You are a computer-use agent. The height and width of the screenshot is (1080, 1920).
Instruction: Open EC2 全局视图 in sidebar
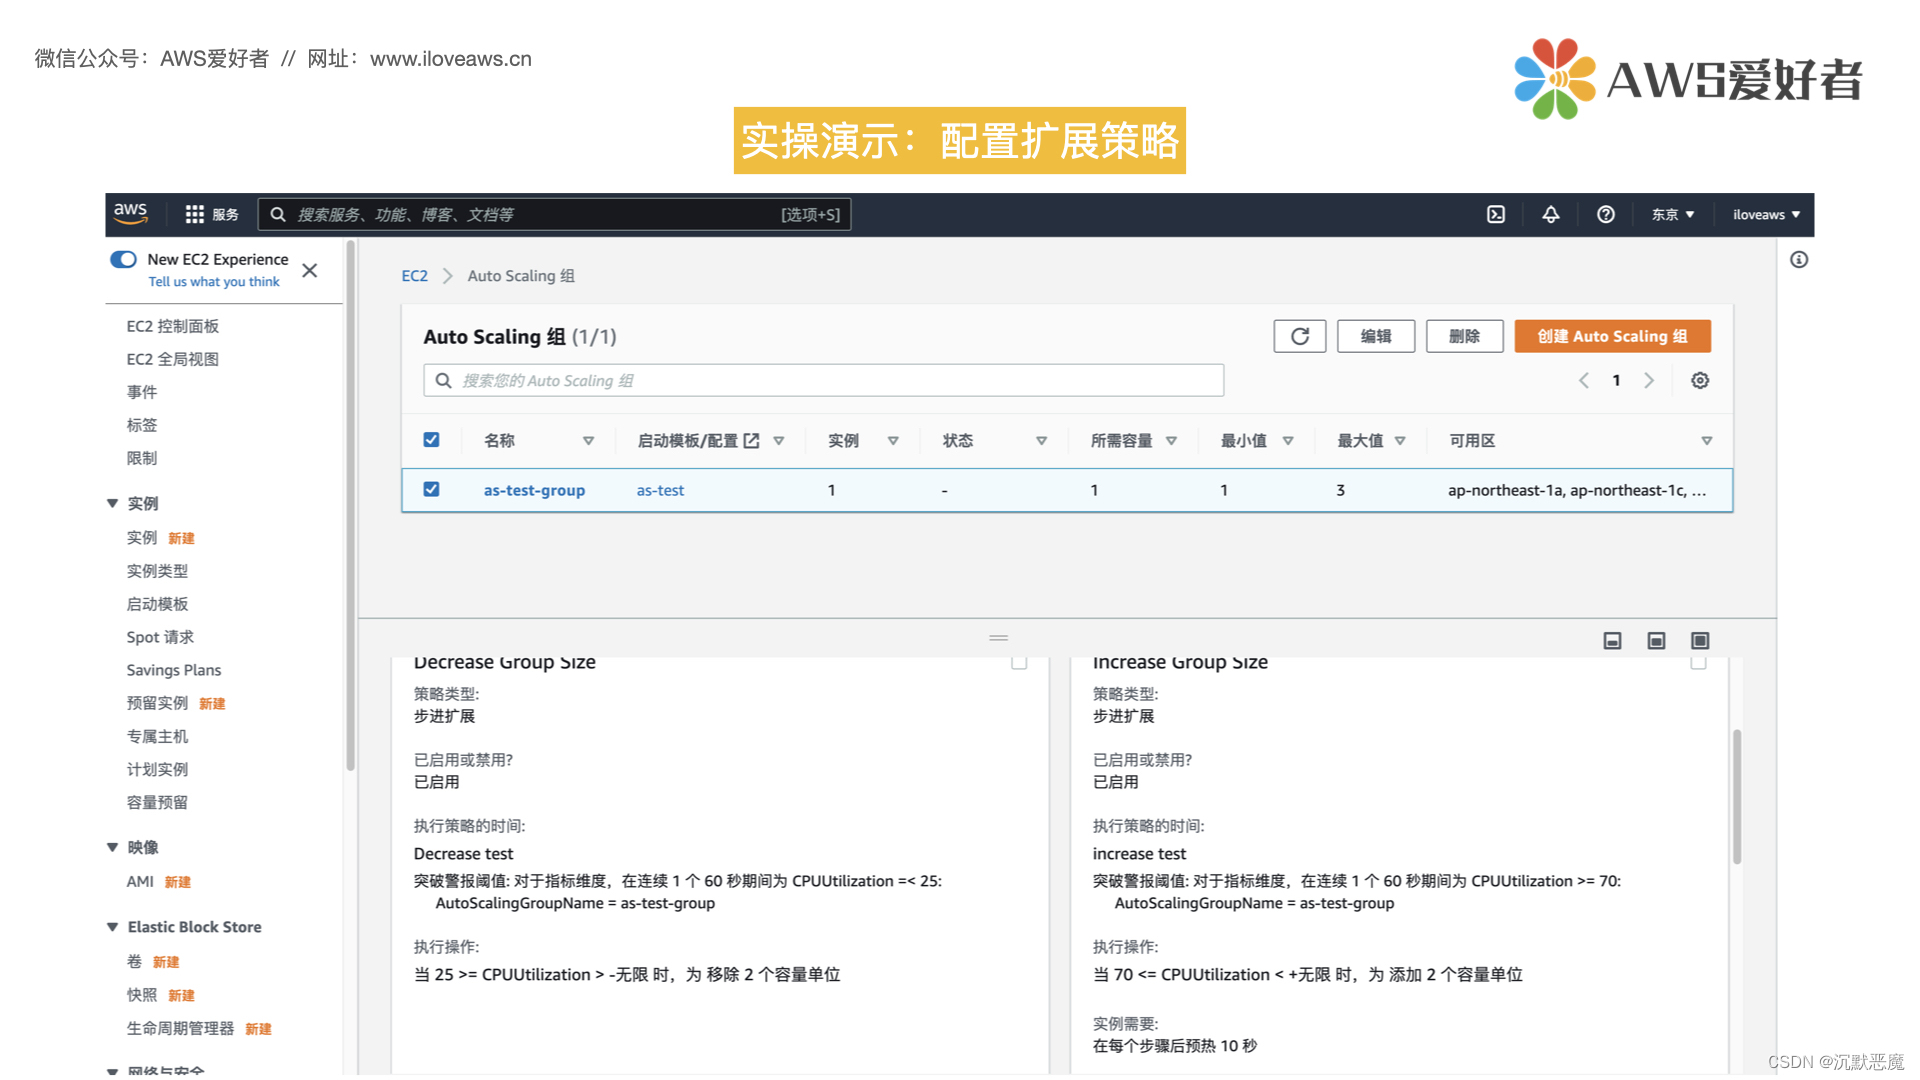tap(172, 359)
